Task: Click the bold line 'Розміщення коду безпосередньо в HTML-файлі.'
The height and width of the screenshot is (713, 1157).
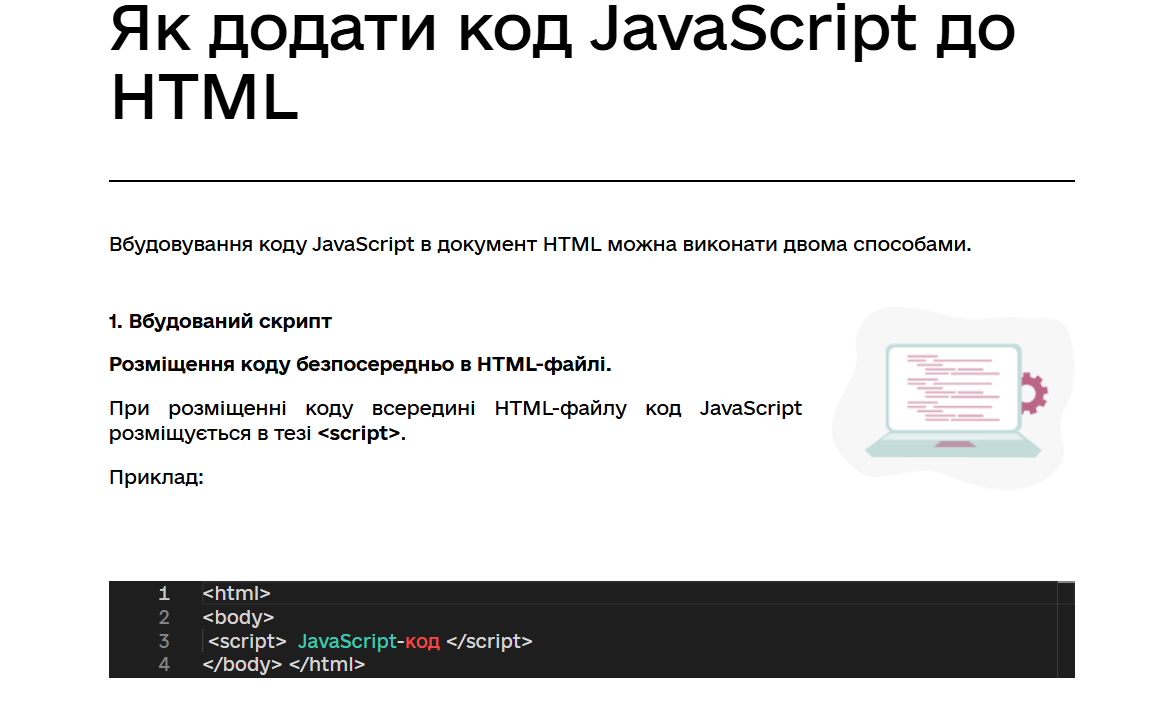Action: click(360, 364)
